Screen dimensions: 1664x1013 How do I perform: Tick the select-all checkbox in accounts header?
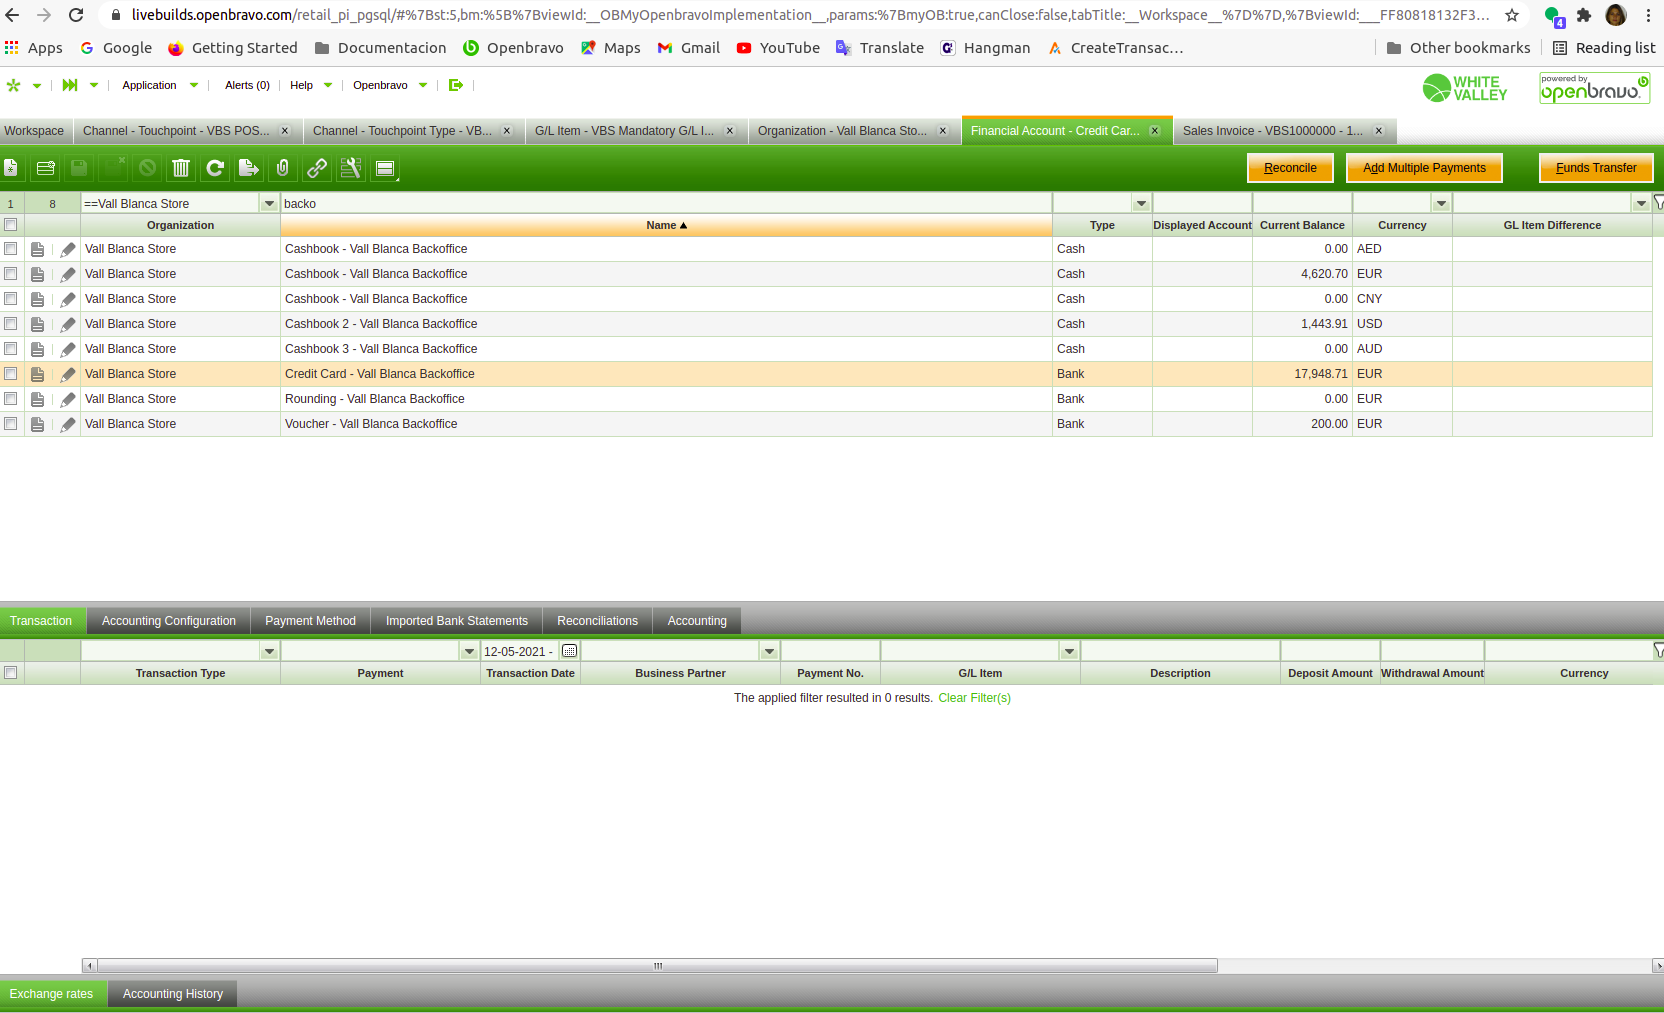coord(11,225)
